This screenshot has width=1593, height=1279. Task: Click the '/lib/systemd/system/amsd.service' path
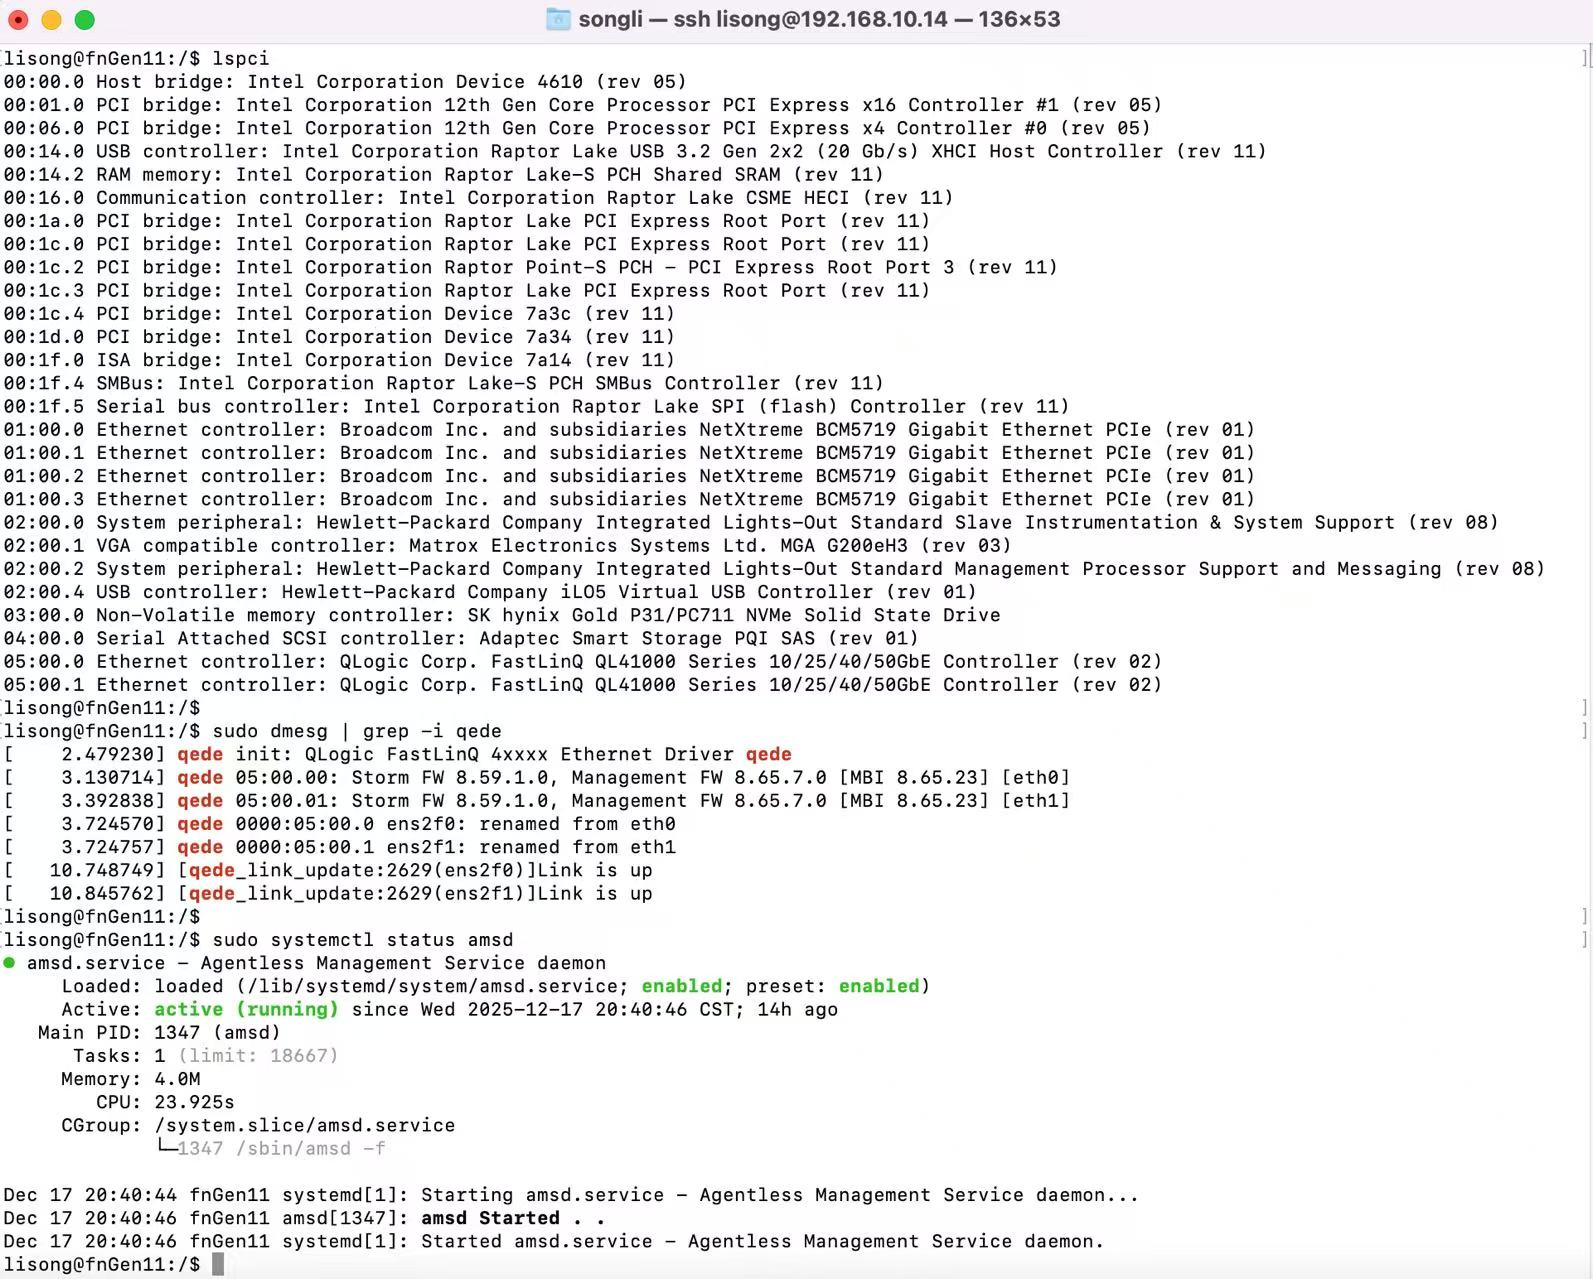[432, 986]
